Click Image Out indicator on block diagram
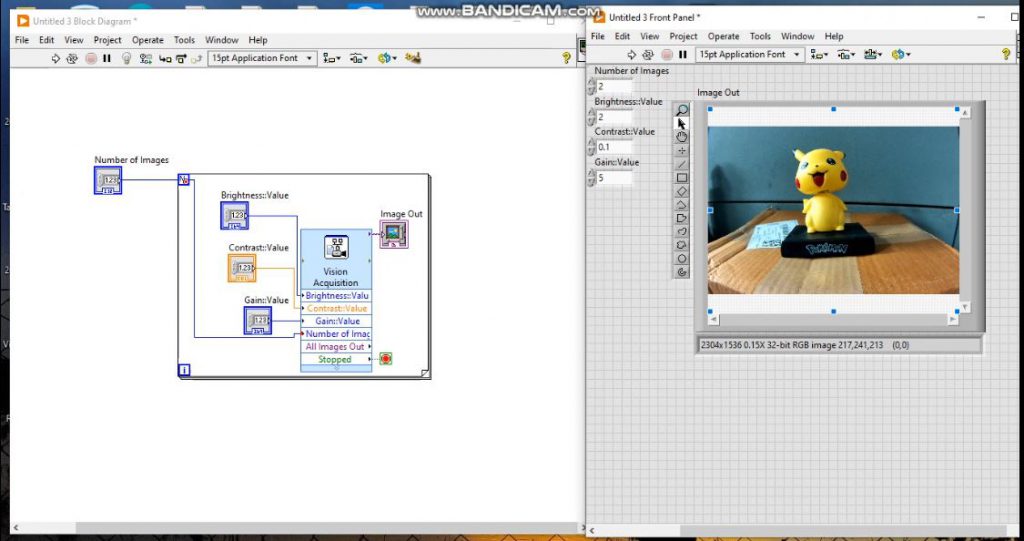 (394, 235)
